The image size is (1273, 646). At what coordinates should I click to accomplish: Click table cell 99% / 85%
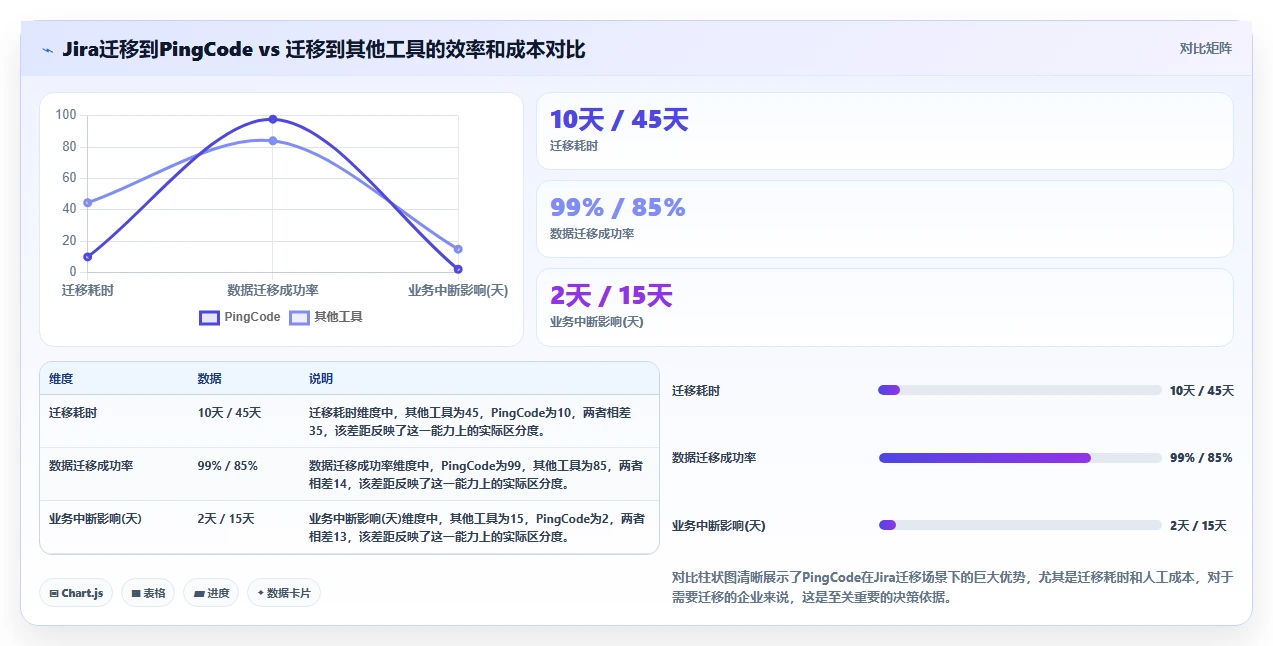pyautogui.click(x=228, y=465)
